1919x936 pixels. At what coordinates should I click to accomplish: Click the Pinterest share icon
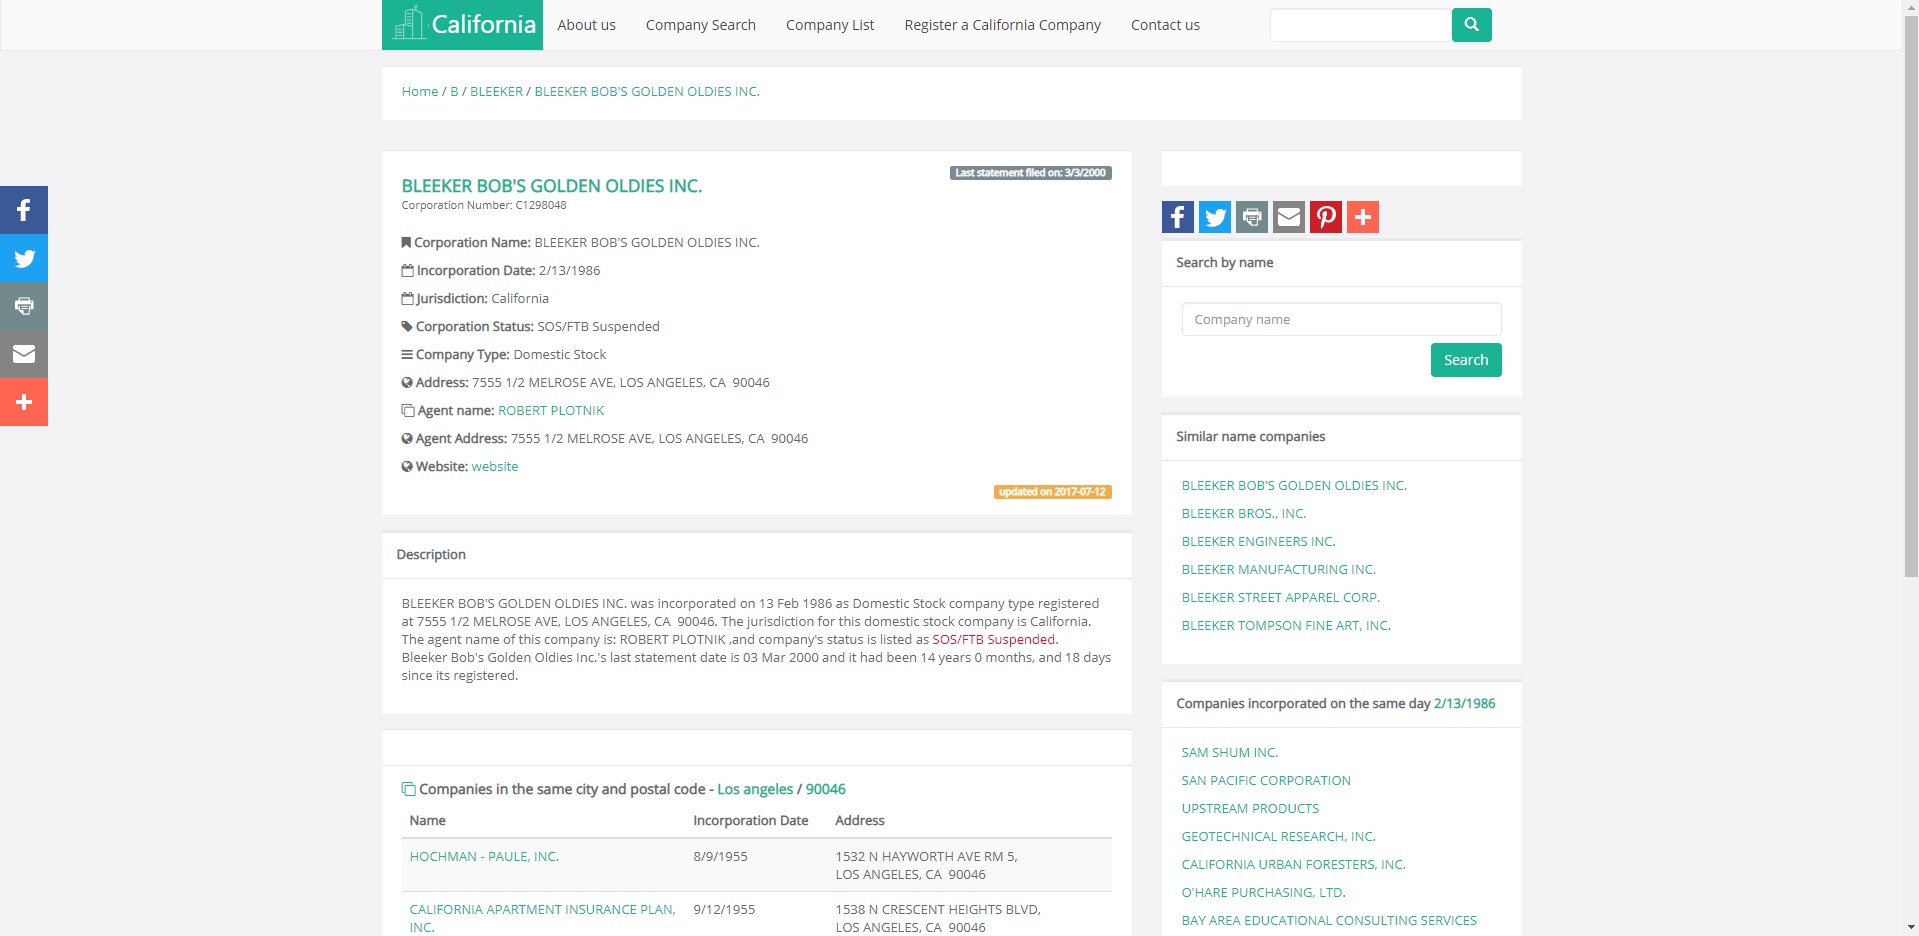point(1326,217)
